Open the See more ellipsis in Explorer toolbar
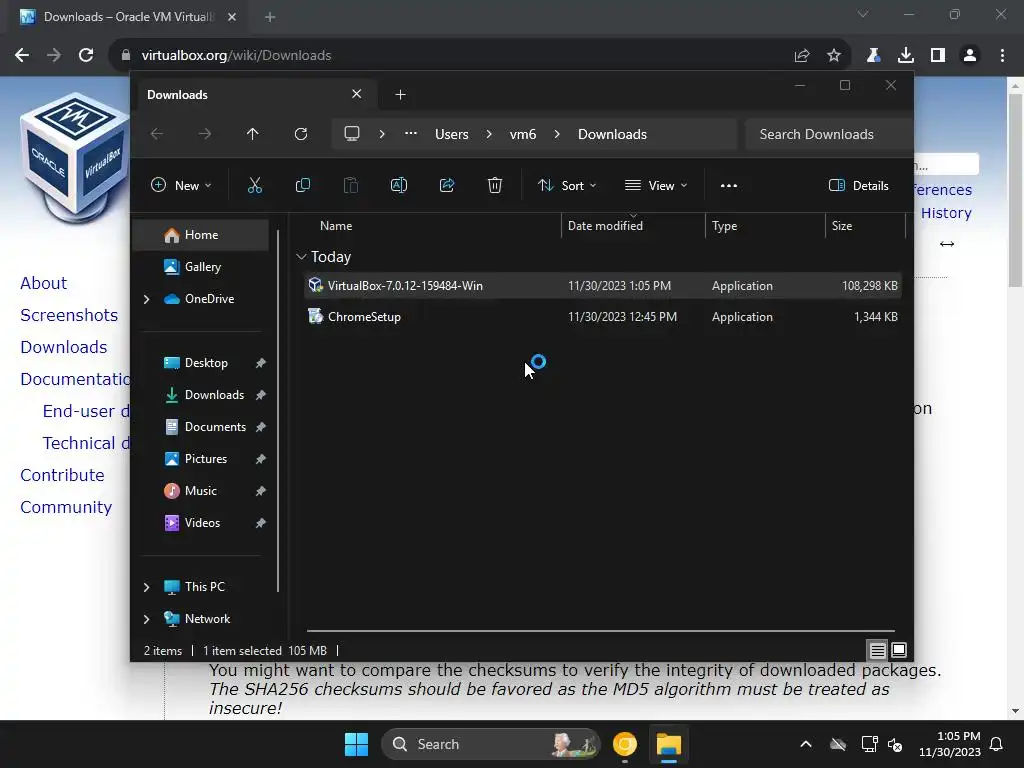Image resolution: width=1024 pixels, height=768 pixels. click(x=729, y=185)
